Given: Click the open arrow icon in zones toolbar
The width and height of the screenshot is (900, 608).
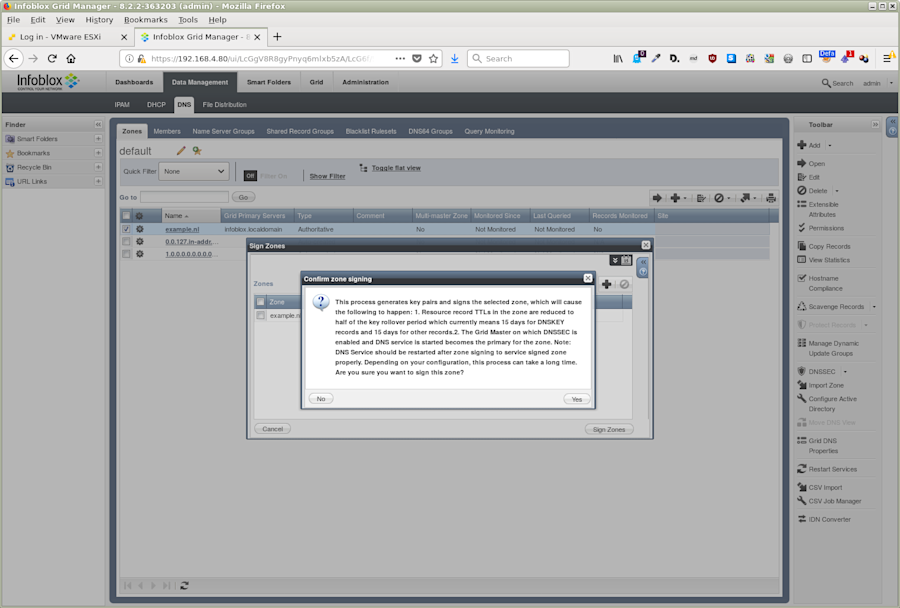Looking at the screenshot, I should 657,198.
